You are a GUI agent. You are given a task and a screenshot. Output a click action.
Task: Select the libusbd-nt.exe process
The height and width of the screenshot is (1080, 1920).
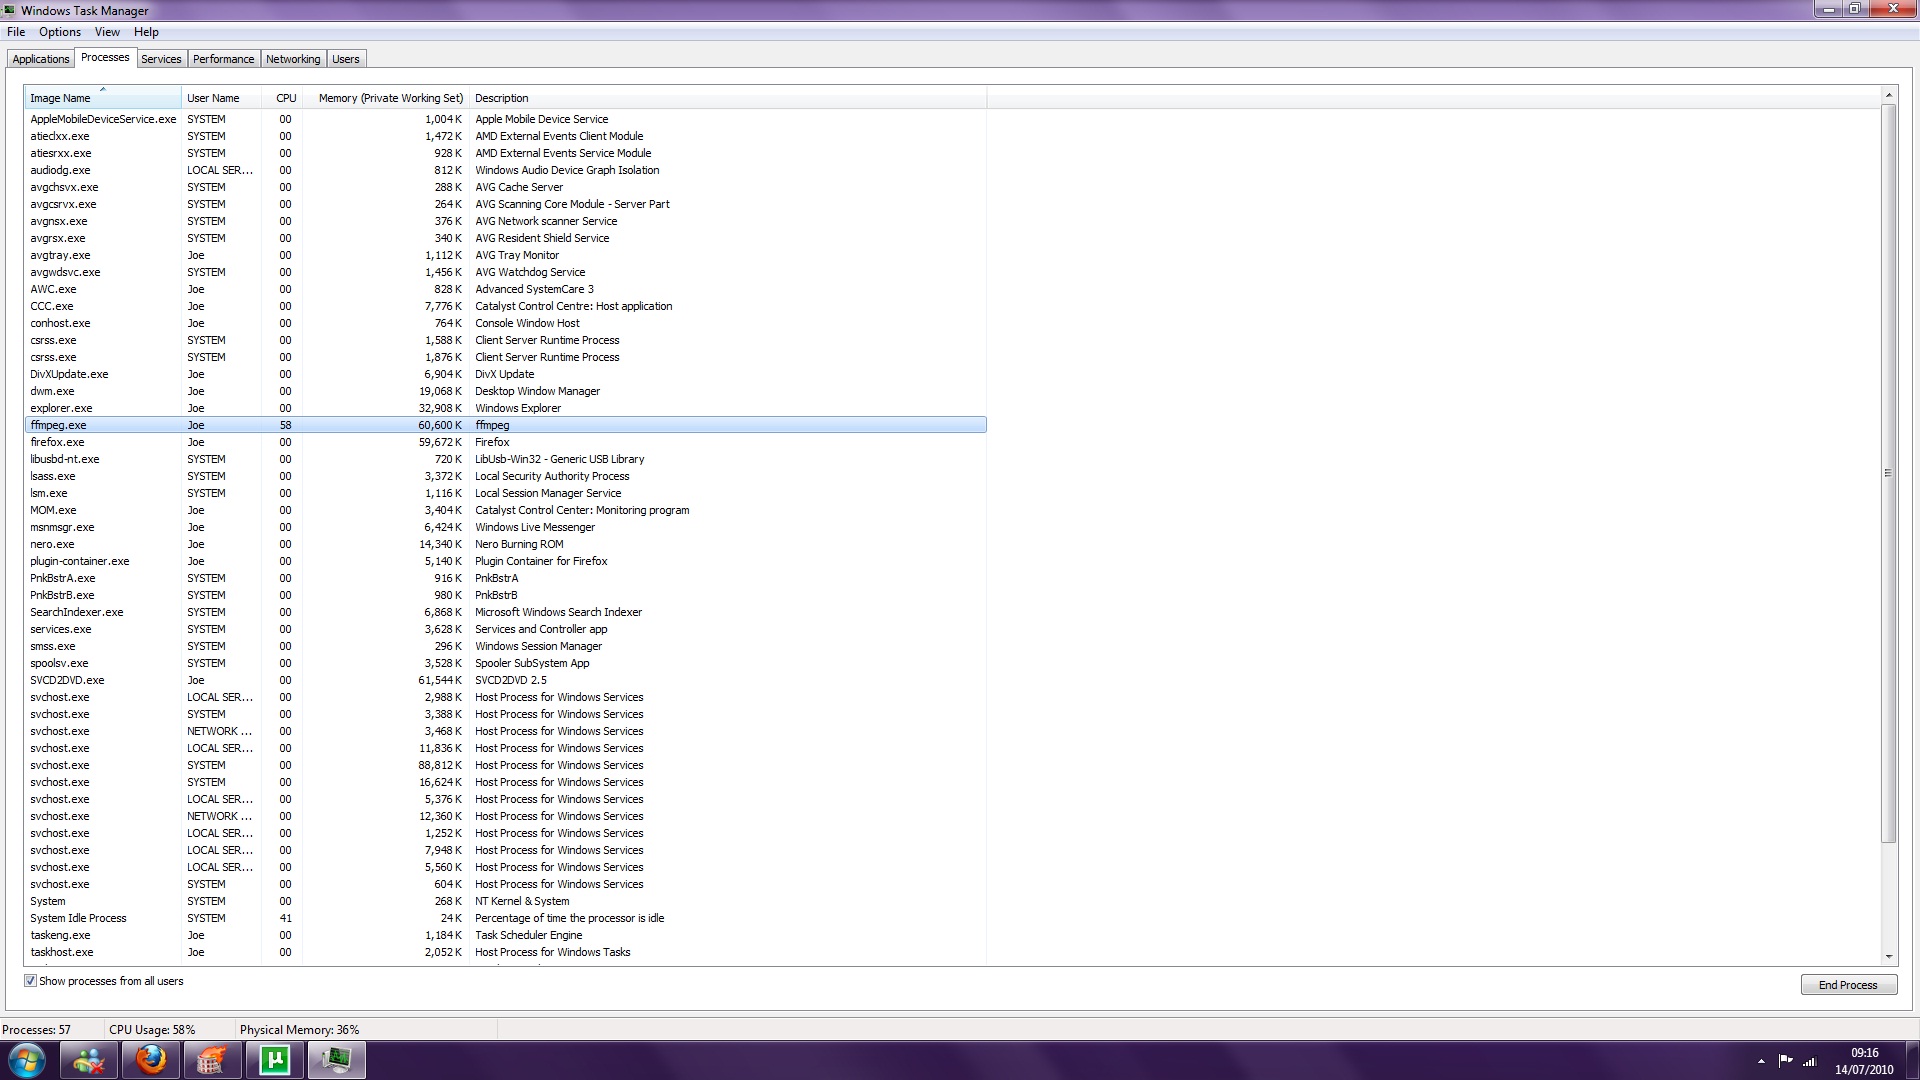505,459
